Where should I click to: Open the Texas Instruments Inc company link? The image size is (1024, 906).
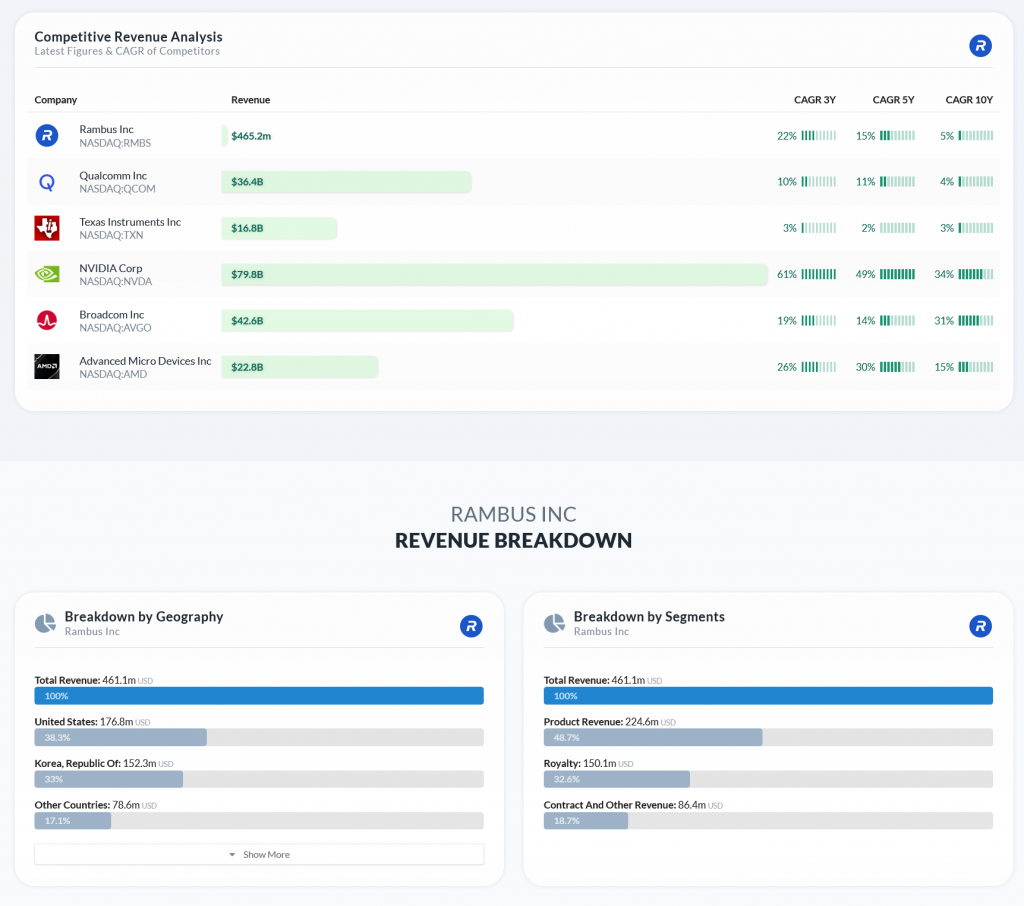(130, 222)
